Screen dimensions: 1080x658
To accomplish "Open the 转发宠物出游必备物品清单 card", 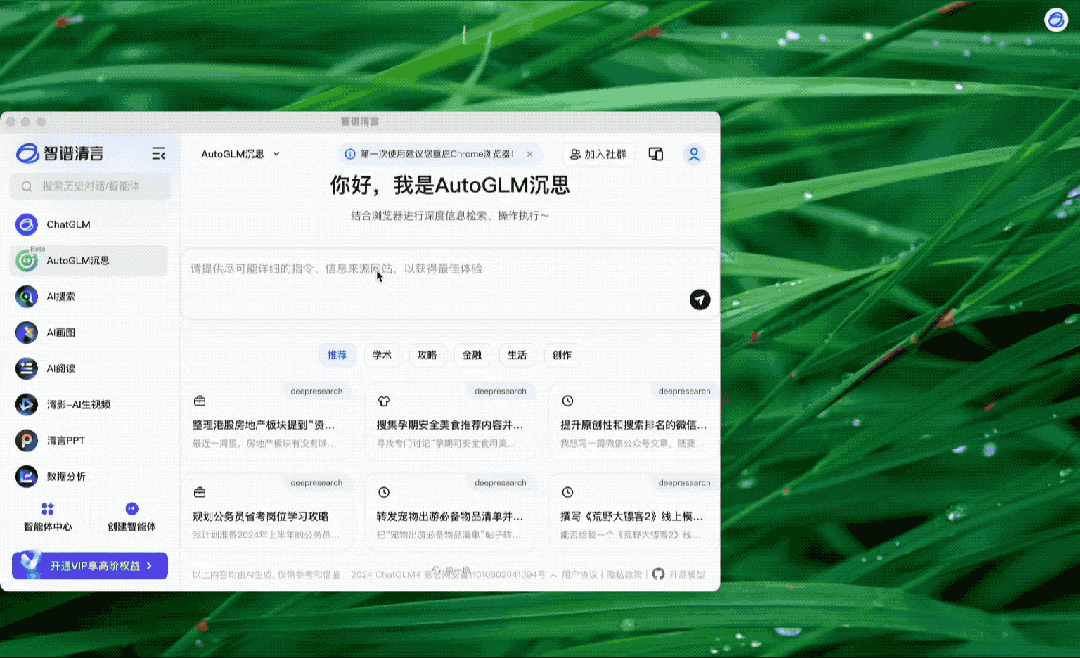I will [450, 512].
